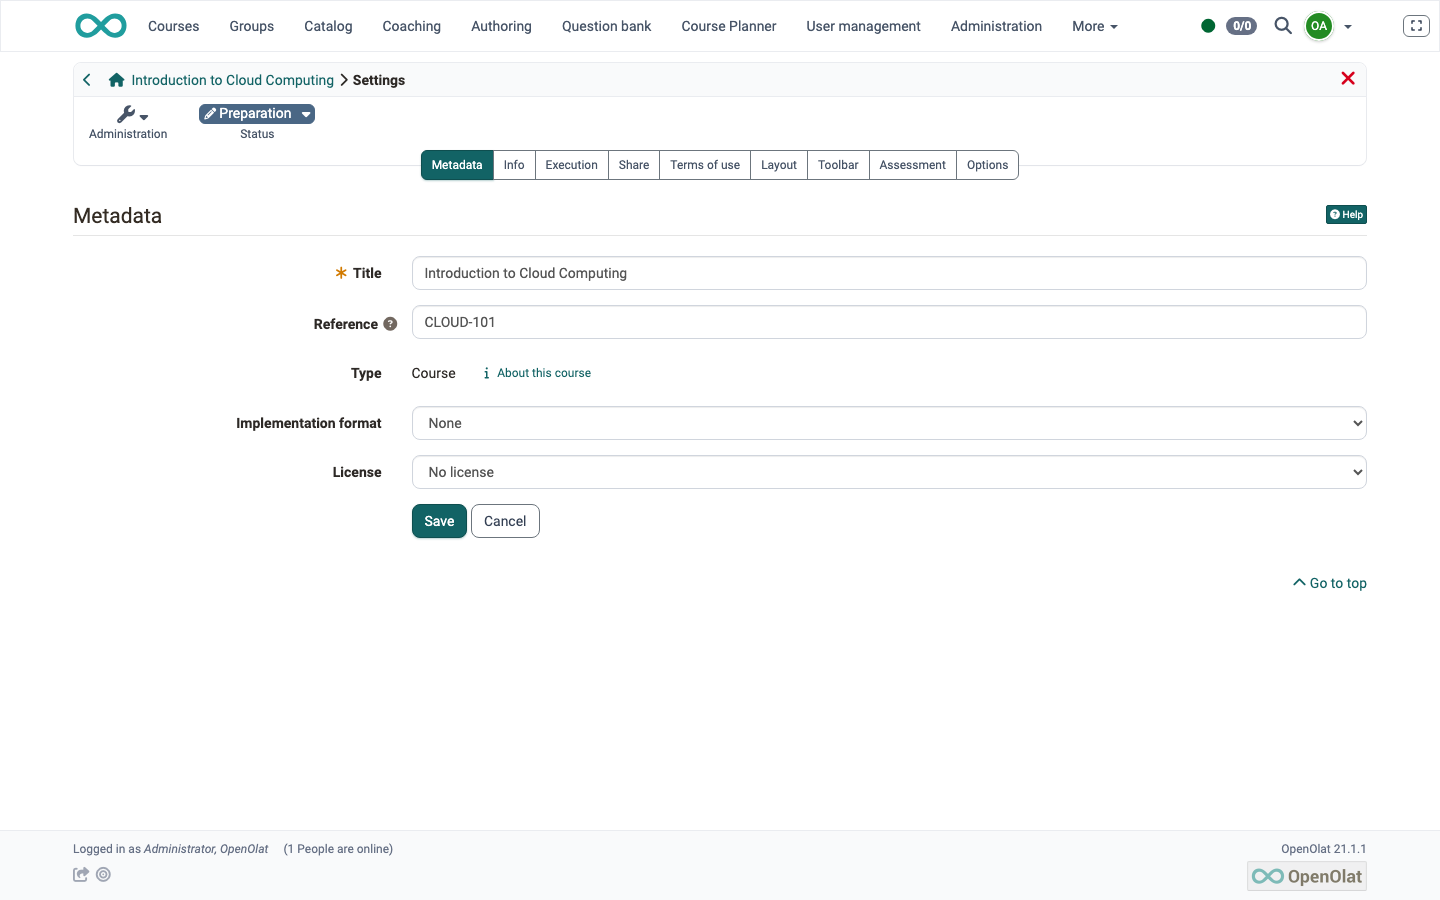
Task: Switch to the Layout tab
Action: pos(779,165)
